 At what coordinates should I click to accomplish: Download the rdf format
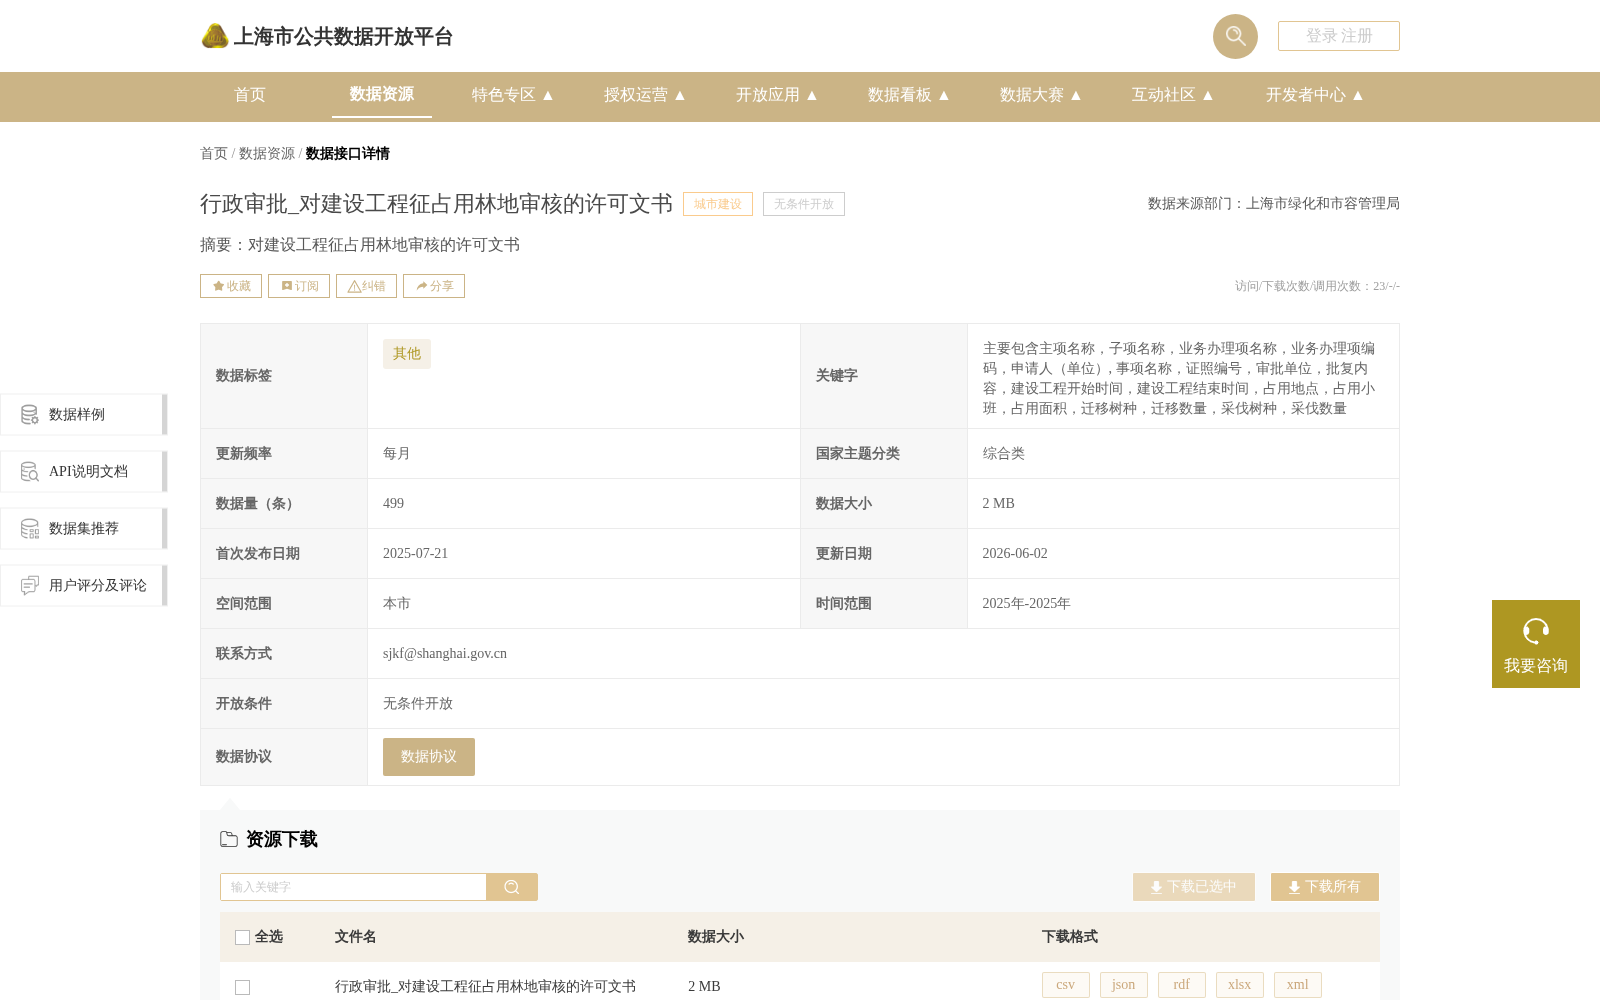(1182, 985)
